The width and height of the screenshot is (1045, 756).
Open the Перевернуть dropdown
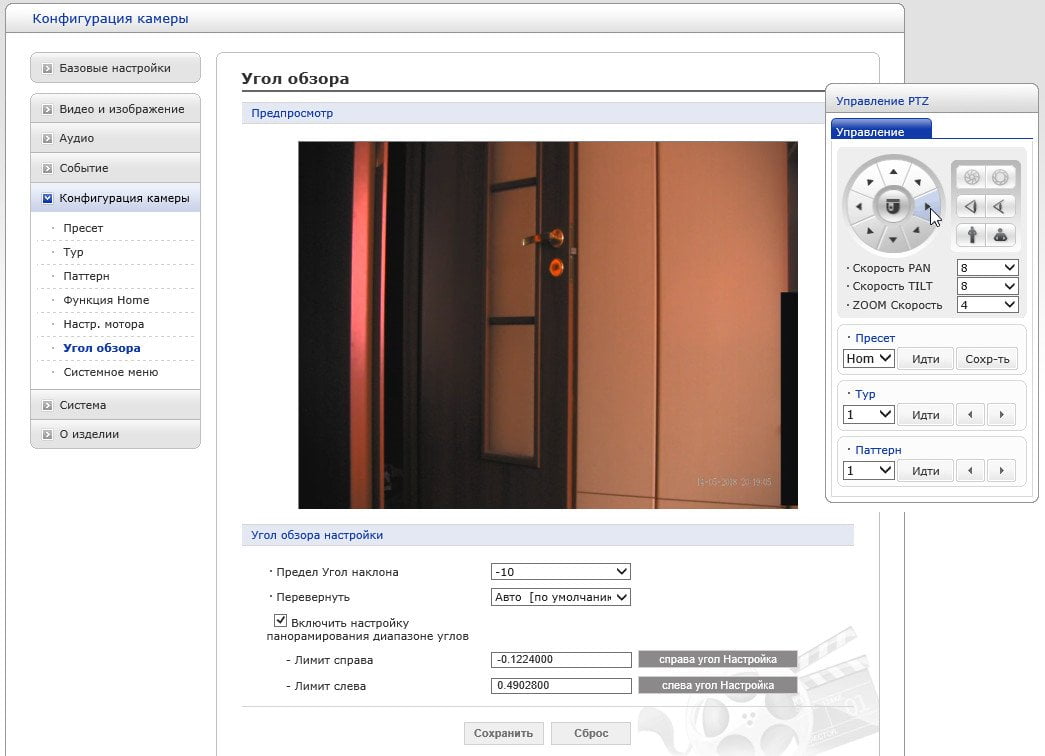[x=560, y=597]
